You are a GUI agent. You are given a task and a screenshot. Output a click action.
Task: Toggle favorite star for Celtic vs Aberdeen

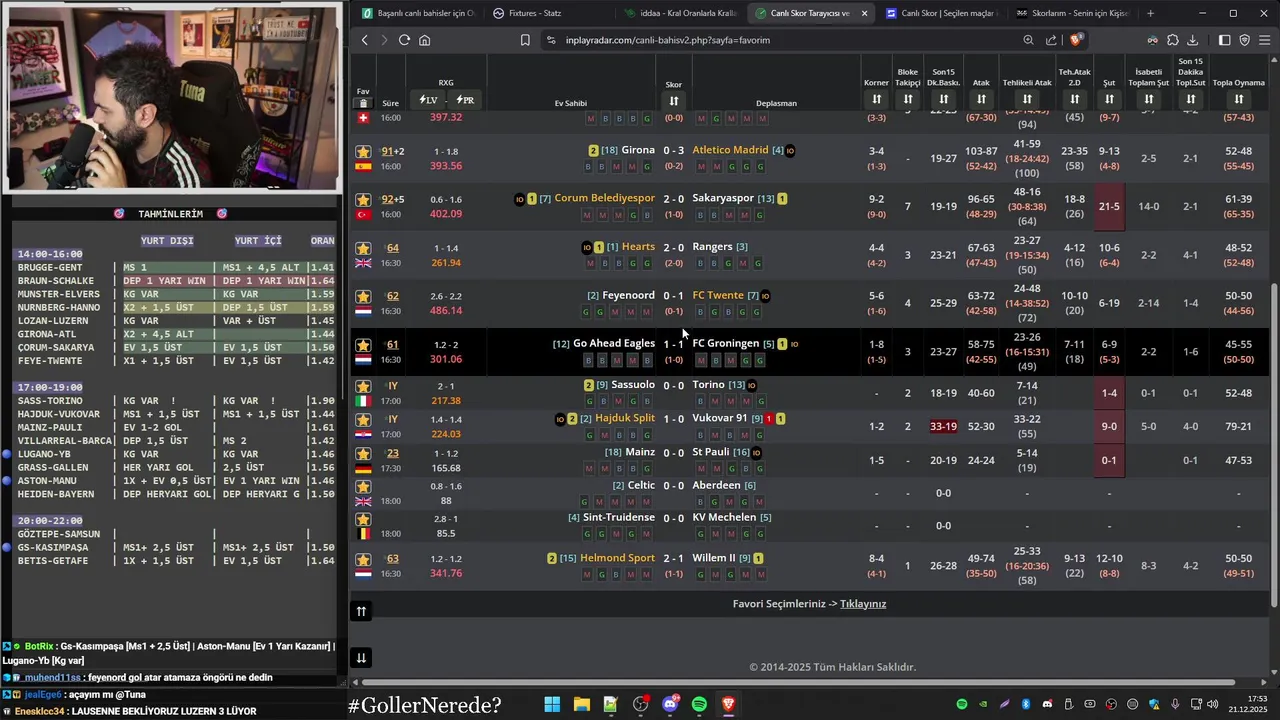pos(363,487)
